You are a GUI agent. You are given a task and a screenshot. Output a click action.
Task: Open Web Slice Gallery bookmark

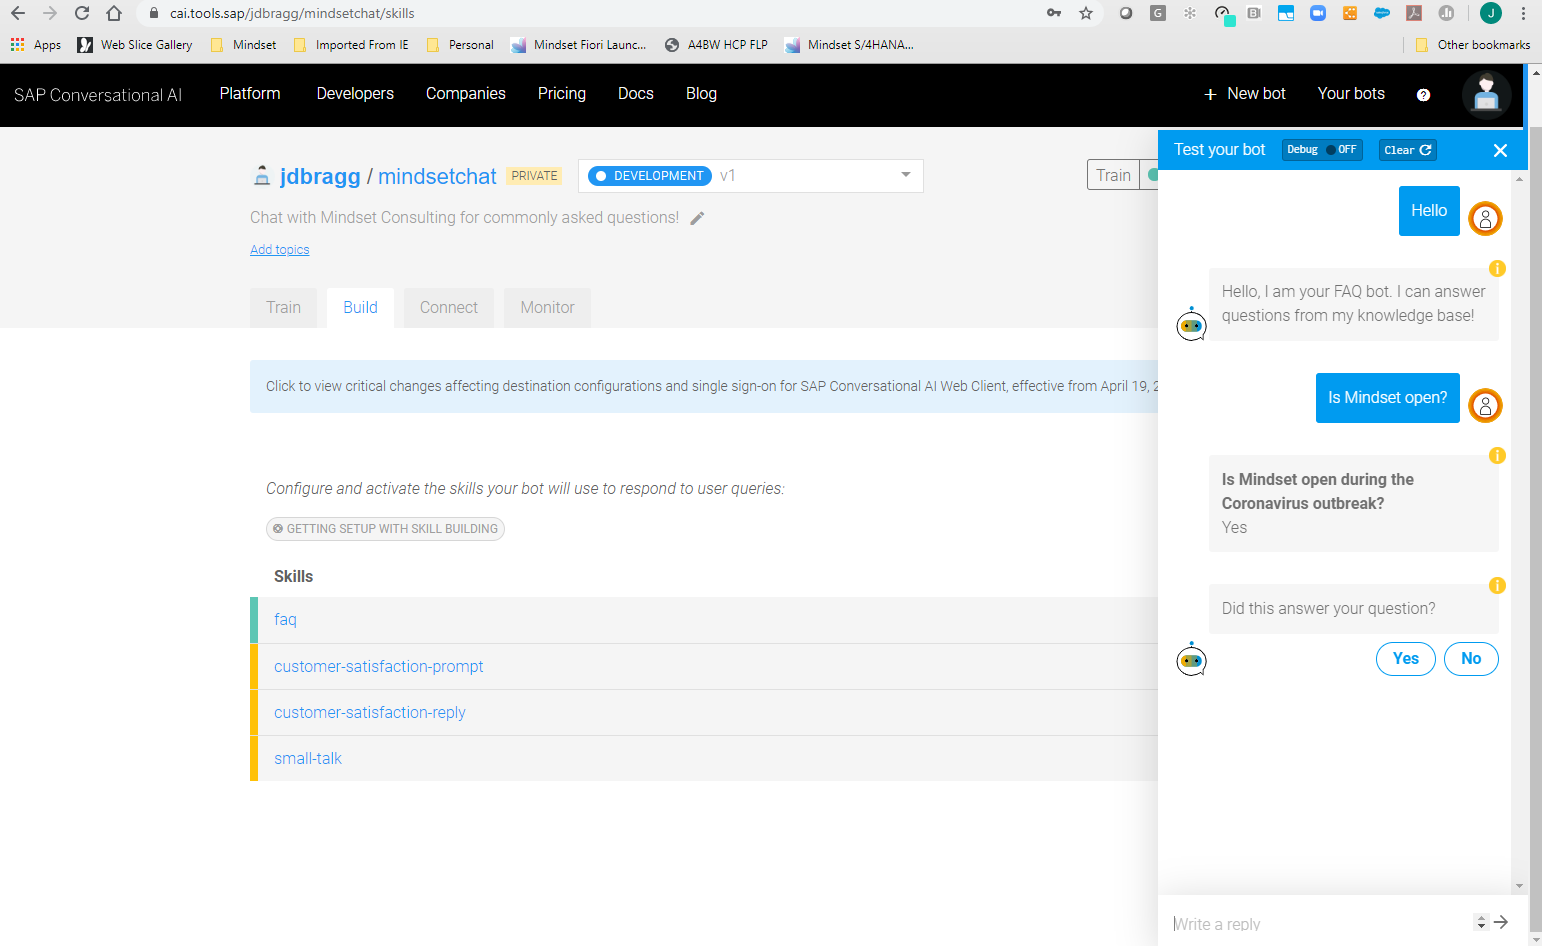click(135, 45)
